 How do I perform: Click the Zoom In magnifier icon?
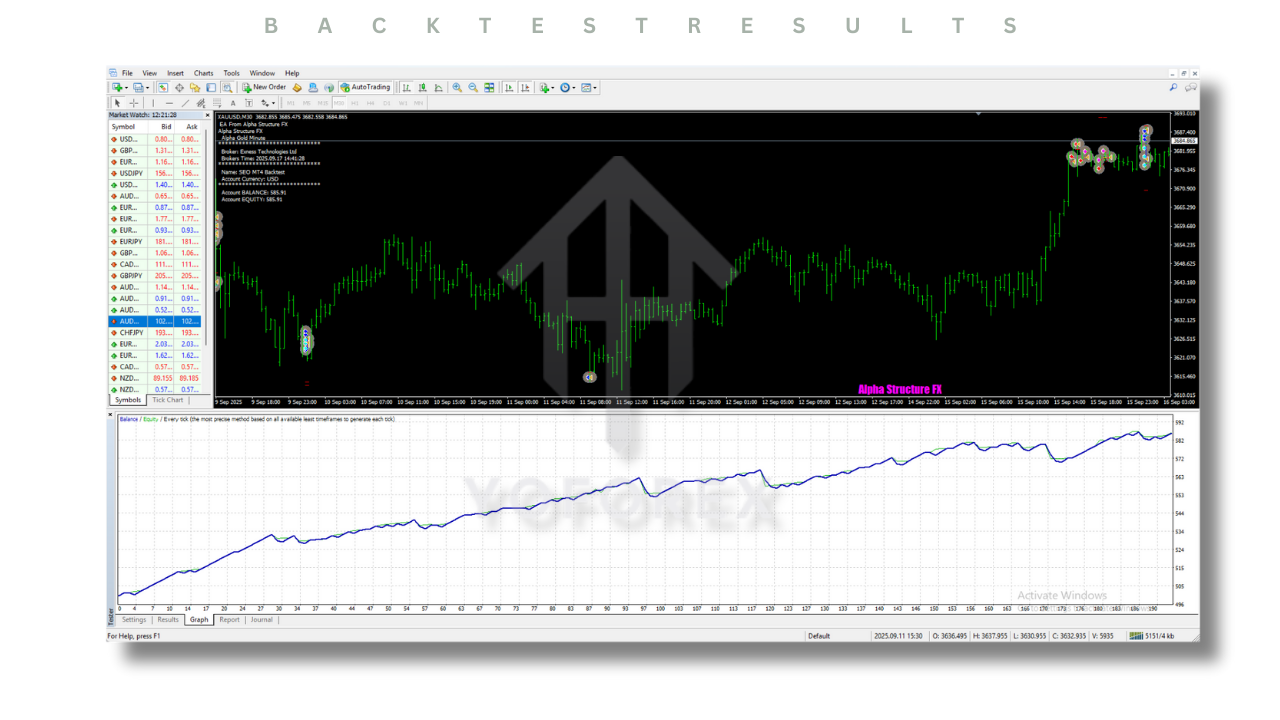pos(457,88)
